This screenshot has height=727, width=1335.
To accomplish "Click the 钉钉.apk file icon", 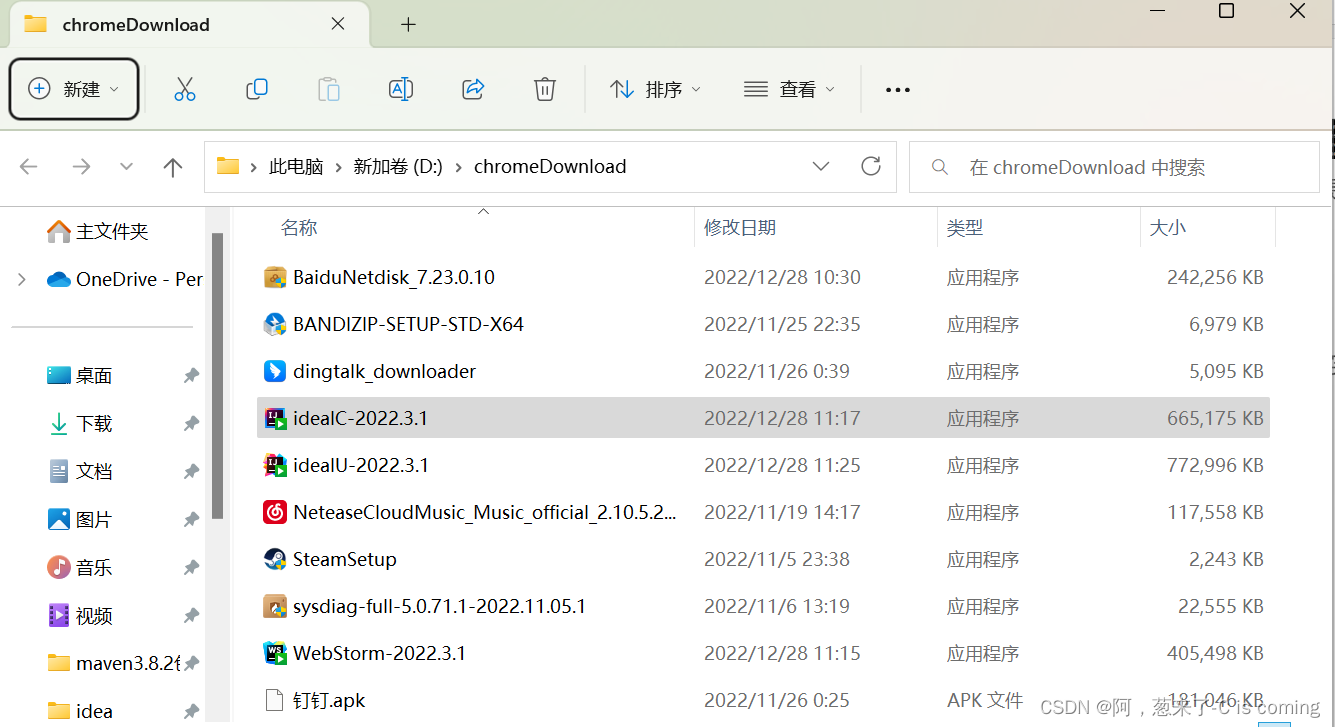I will [x=275, y=700].
